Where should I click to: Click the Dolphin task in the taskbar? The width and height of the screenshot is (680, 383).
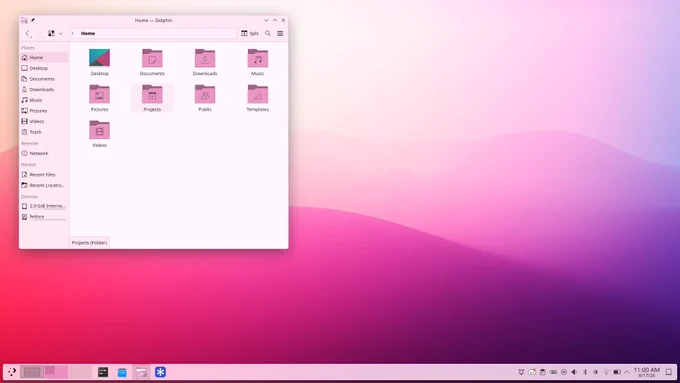coord(141,372)
